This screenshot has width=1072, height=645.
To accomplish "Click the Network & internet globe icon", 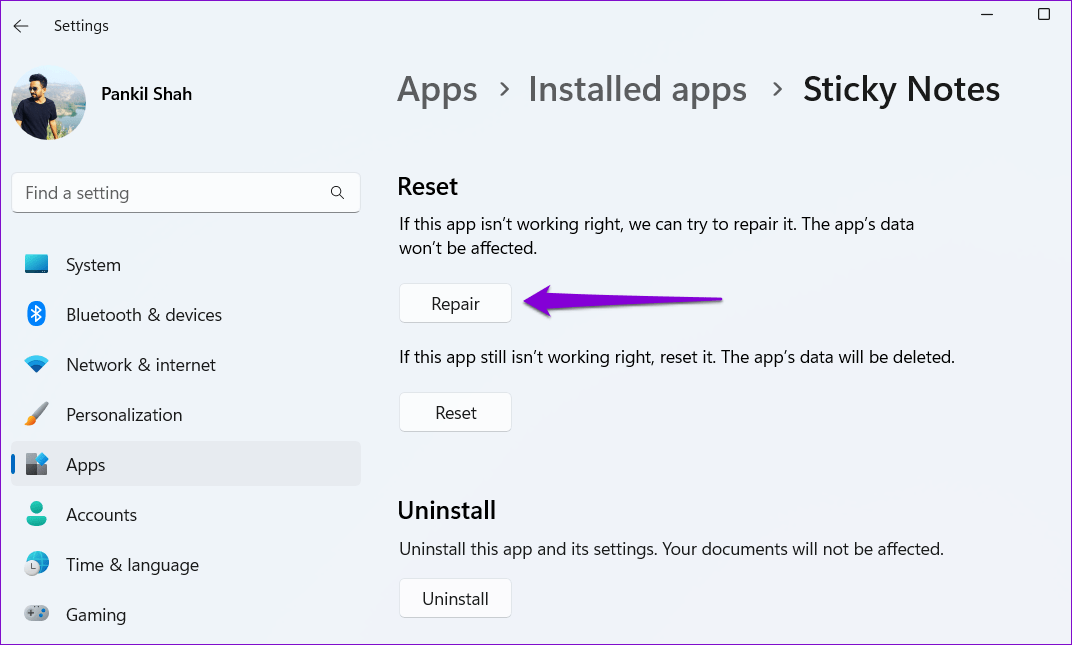I will point(36,364).
